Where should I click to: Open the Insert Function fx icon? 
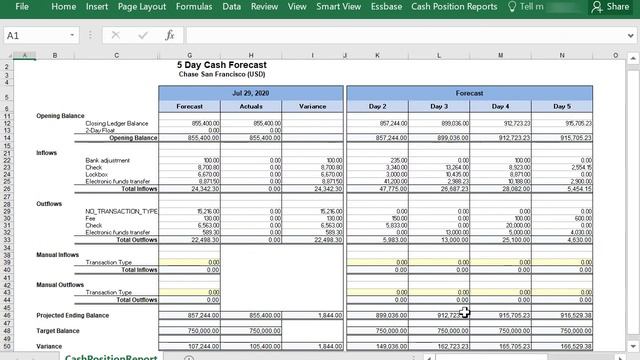170,36
